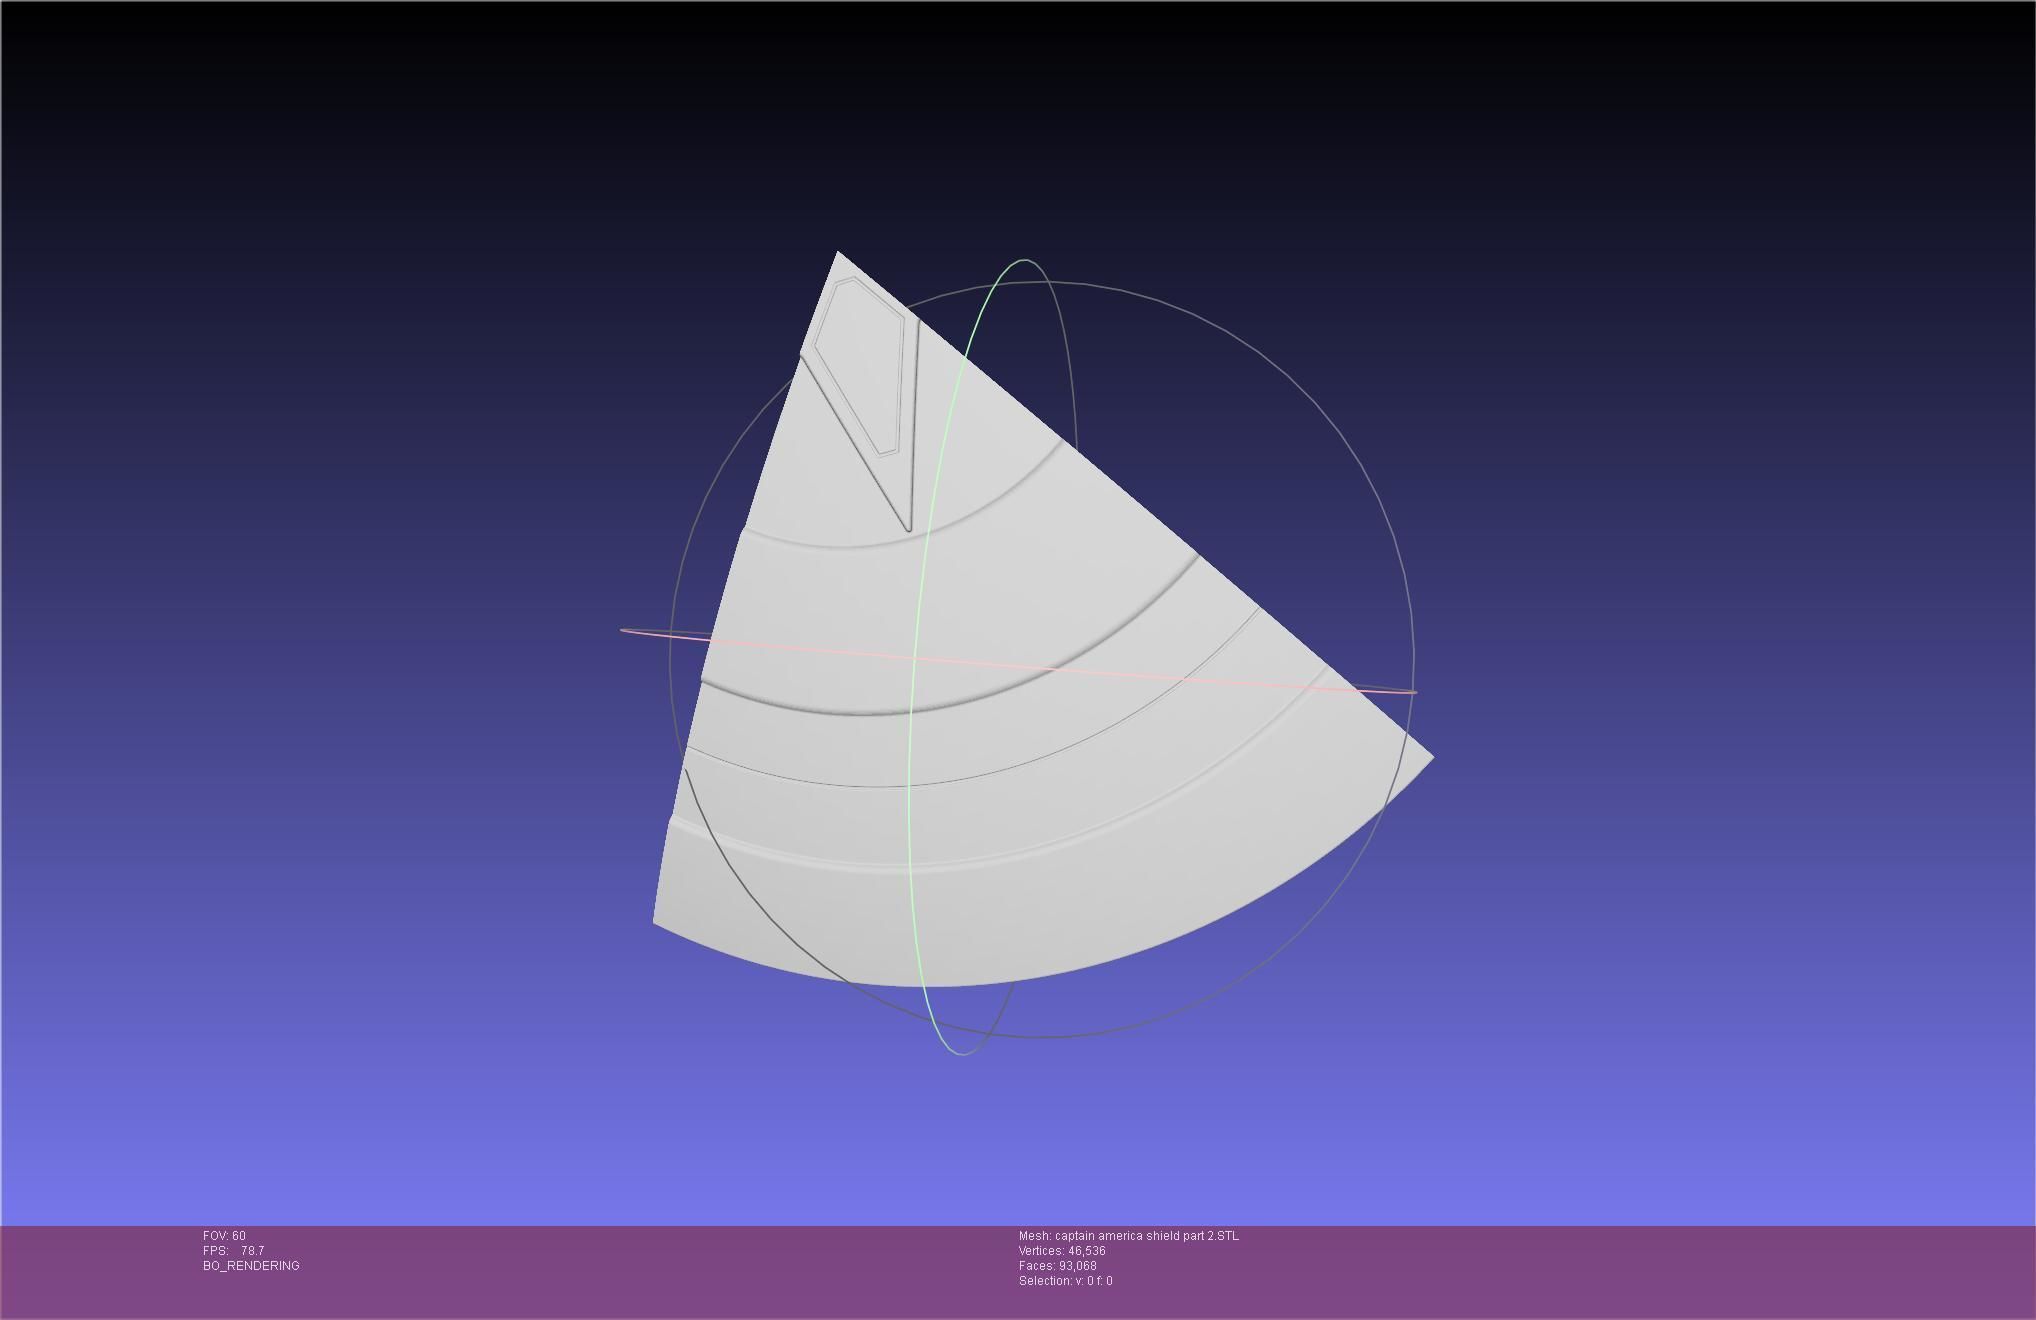The height and width of the screenshot is (1320, 2036).
Task: Click the top pointed tip of mesh
Action: coord(837,253)
